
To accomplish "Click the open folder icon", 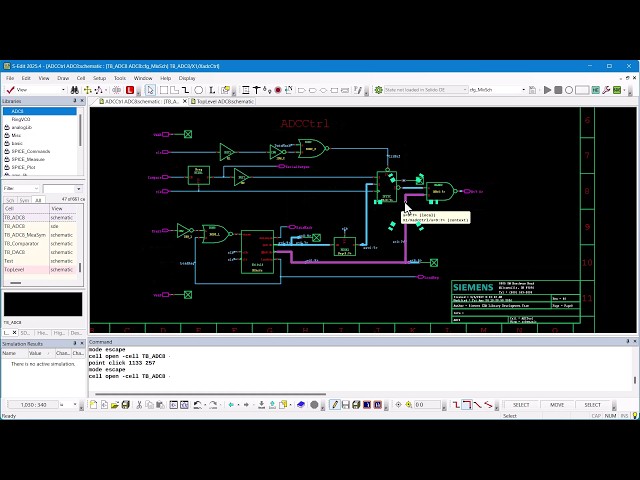I will (115, 404).
